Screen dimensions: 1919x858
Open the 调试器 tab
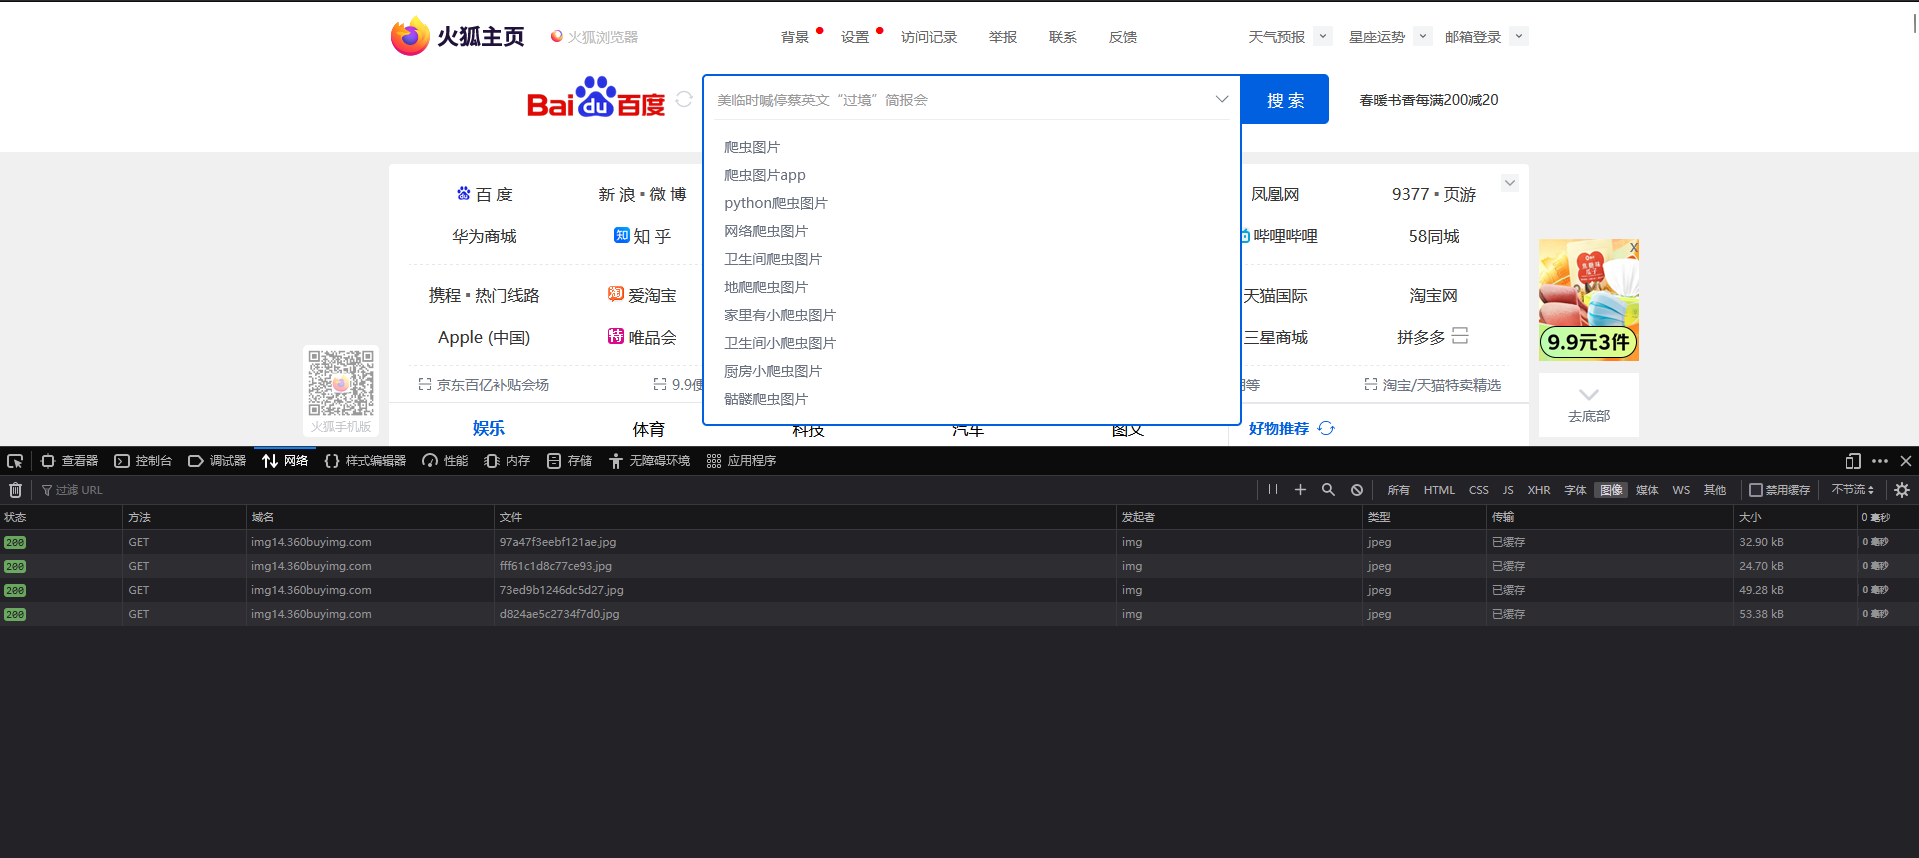coord(217,461)
